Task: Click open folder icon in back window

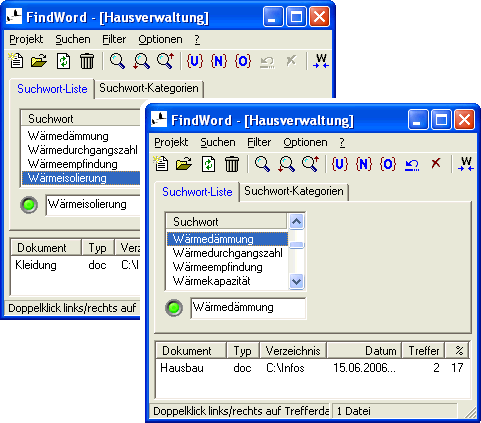Action: (x=39, y=61)
